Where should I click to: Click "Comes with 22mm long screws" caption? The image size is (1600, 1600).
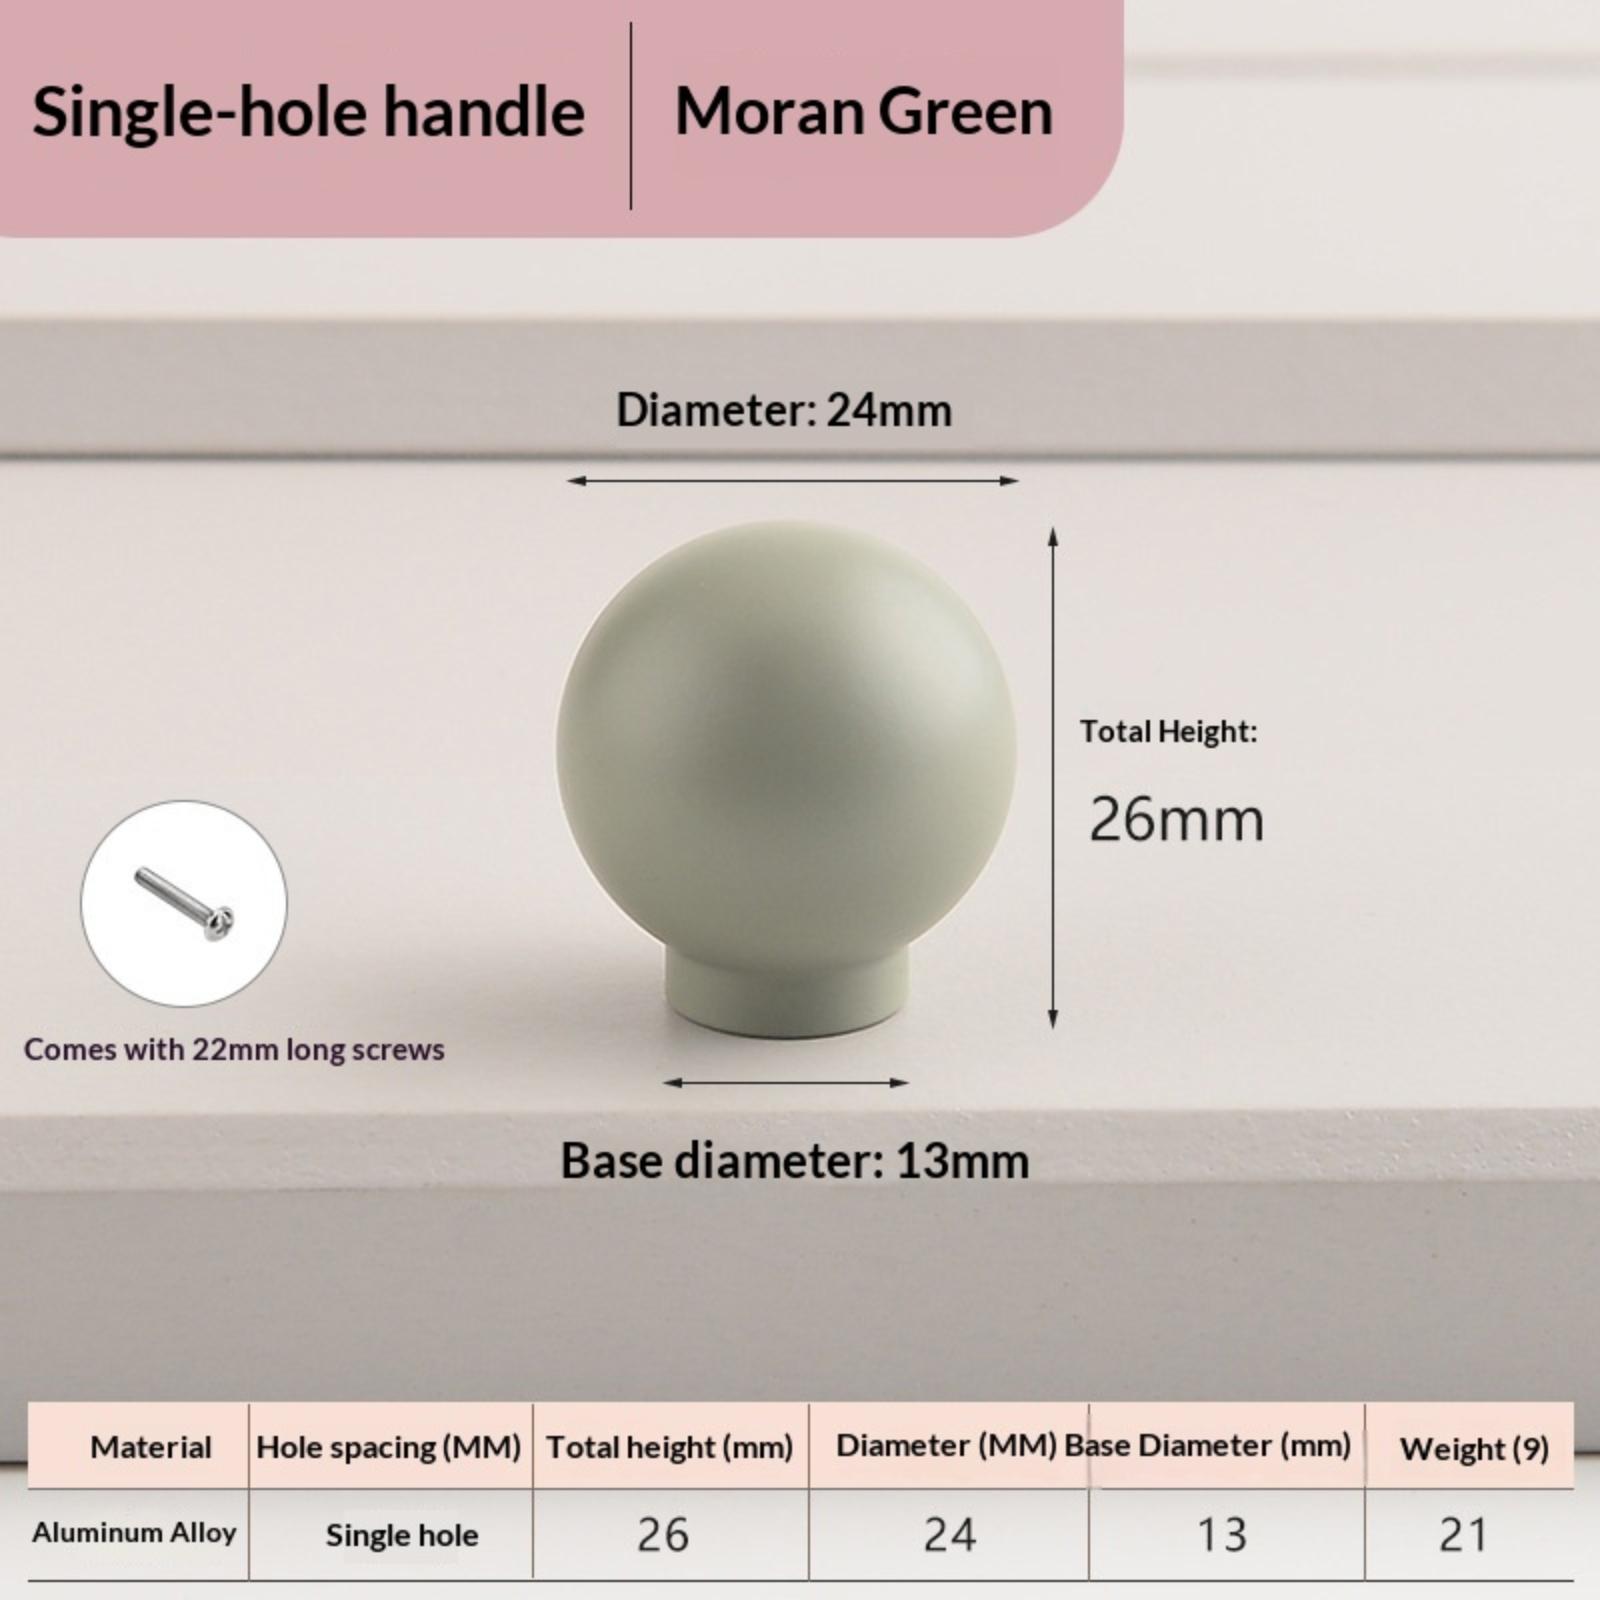[234, 1049]
